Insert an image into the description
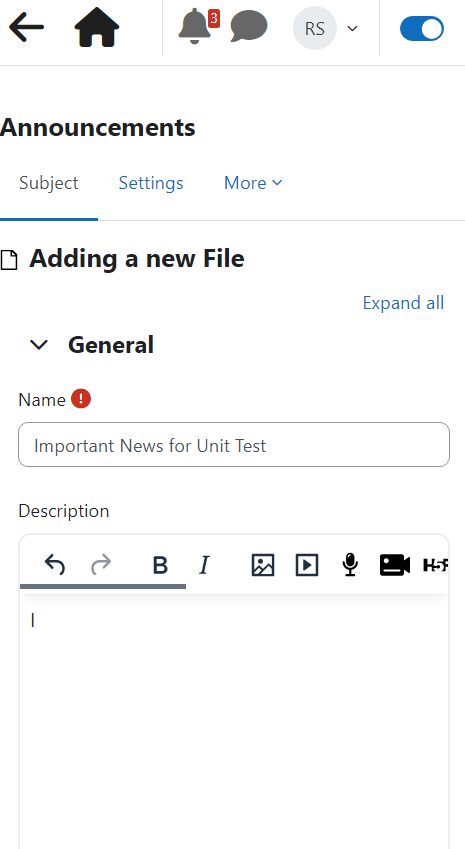This screenshot has height=849, width=465. [263, 565]
